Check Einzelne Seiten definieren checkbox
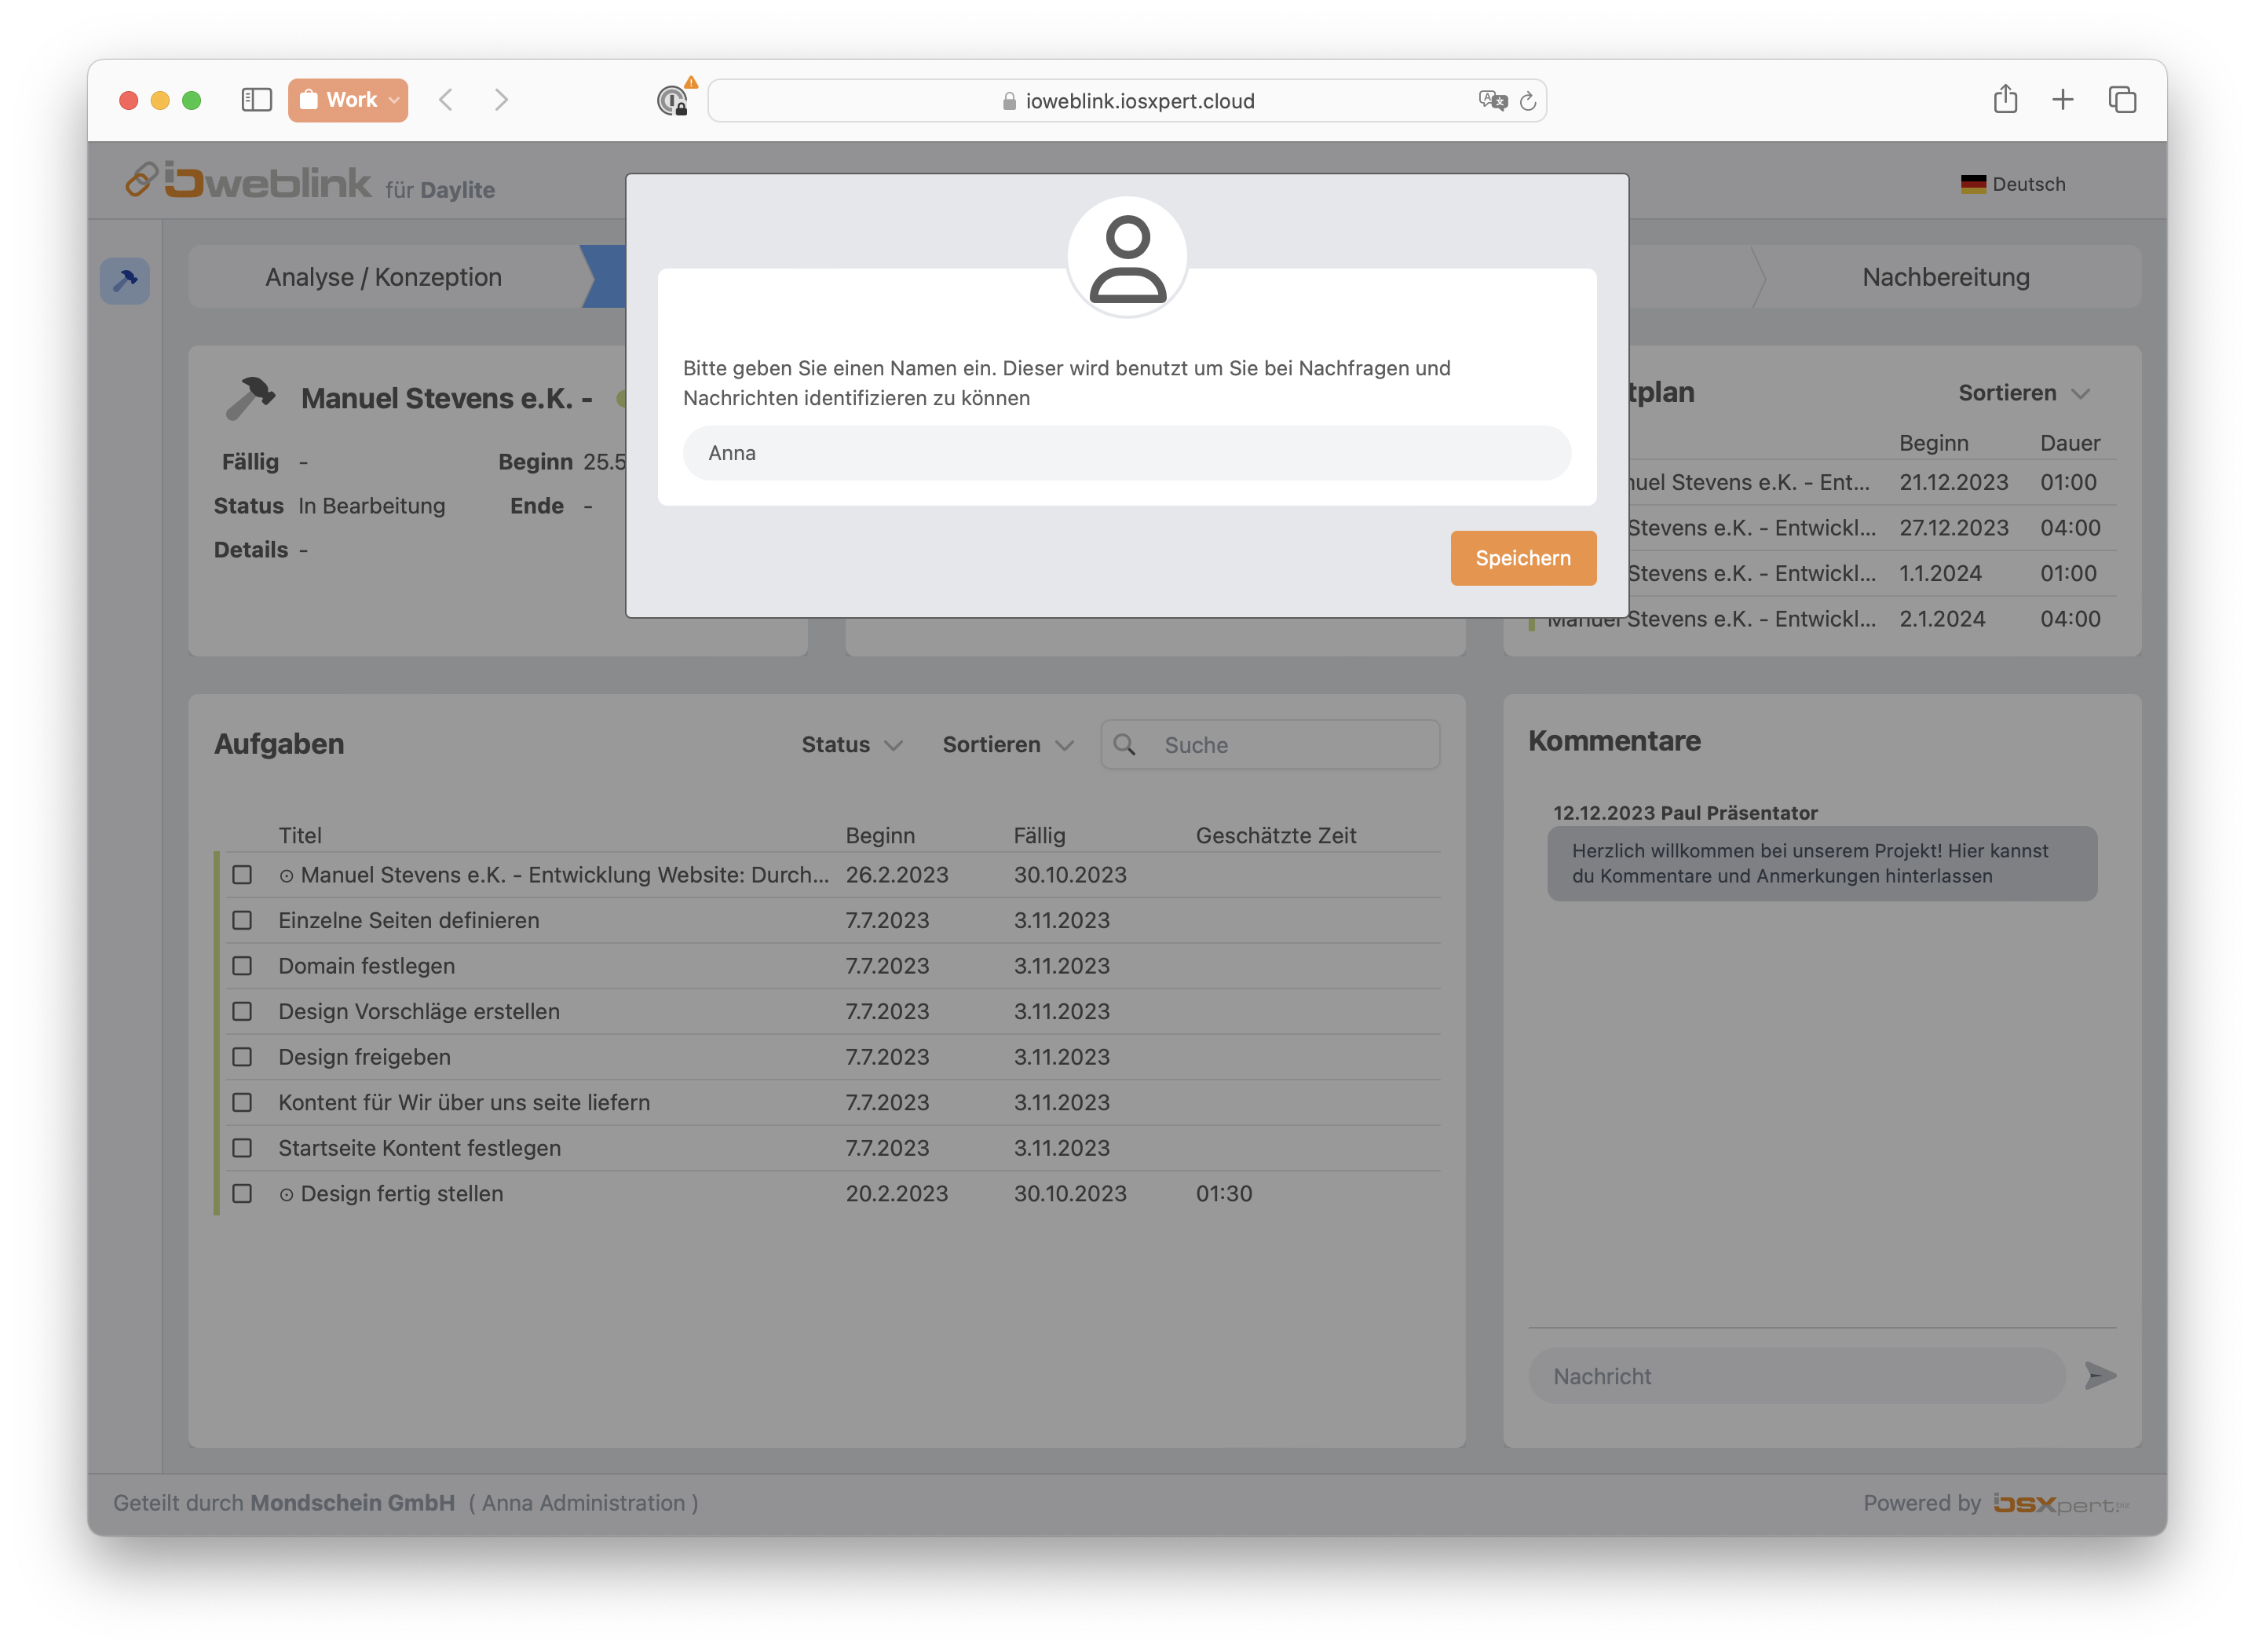Screen dimensions: 2255x1652 click(242, 920)
